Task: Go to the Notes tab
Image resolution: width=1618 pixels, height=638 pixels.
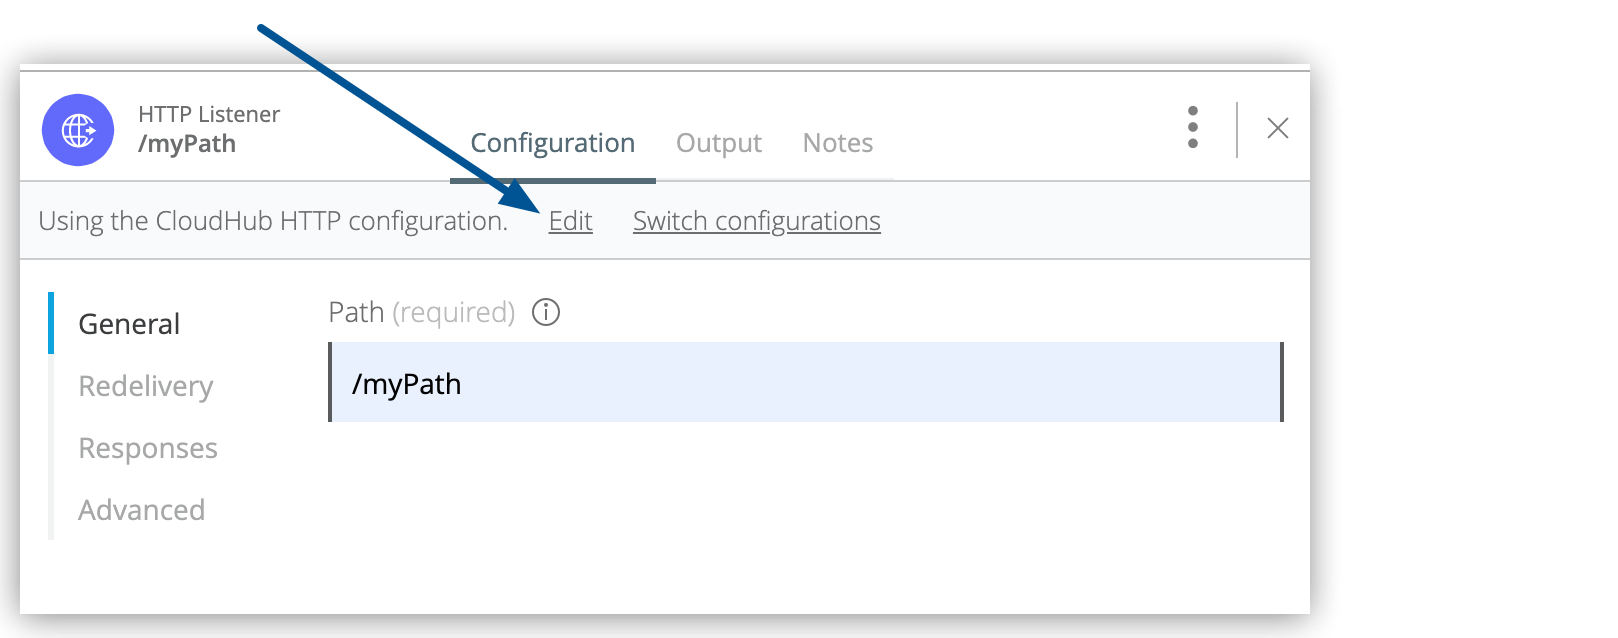Action: [x=837, y=144]
